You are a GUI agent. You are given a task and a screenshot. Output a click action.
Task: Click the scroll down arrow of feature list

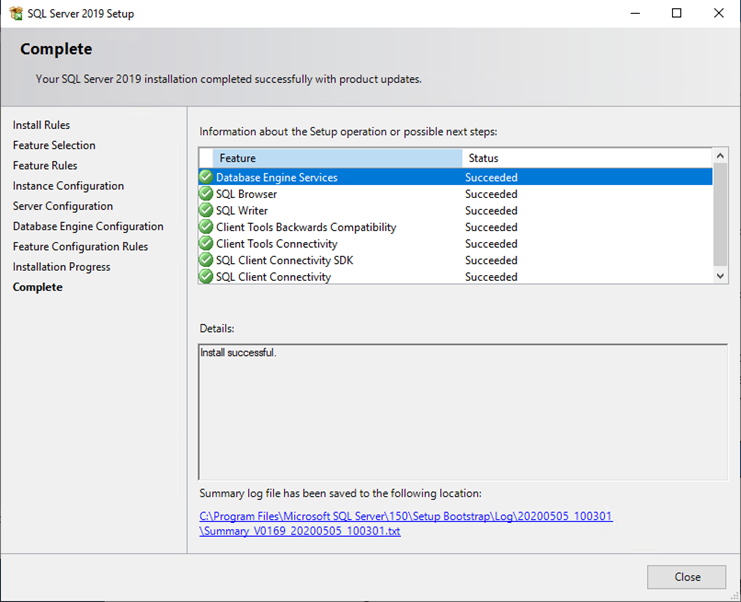pyautogui.click(x=720, y=276)
